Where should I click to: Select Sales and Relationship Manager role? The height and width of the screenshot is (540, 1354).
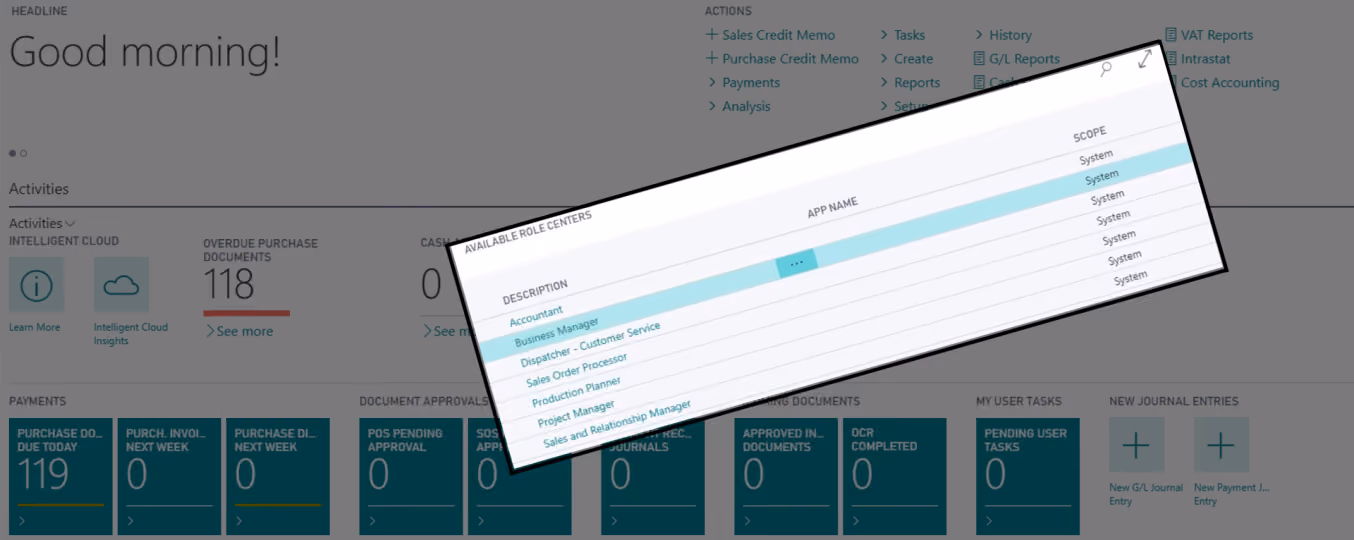pyautogui.click(x=617, y=425)
